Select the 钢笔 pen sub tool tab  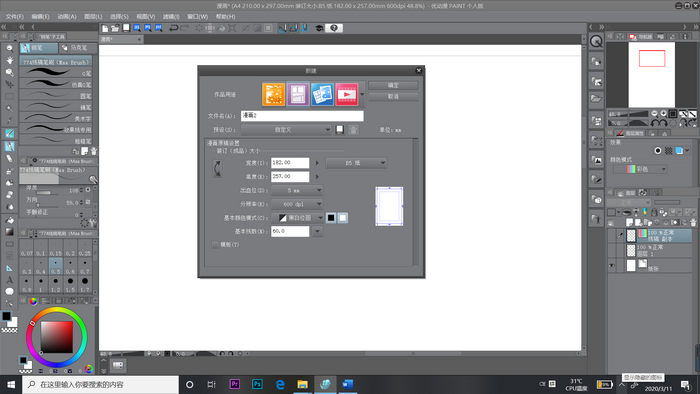click(38, 47)
